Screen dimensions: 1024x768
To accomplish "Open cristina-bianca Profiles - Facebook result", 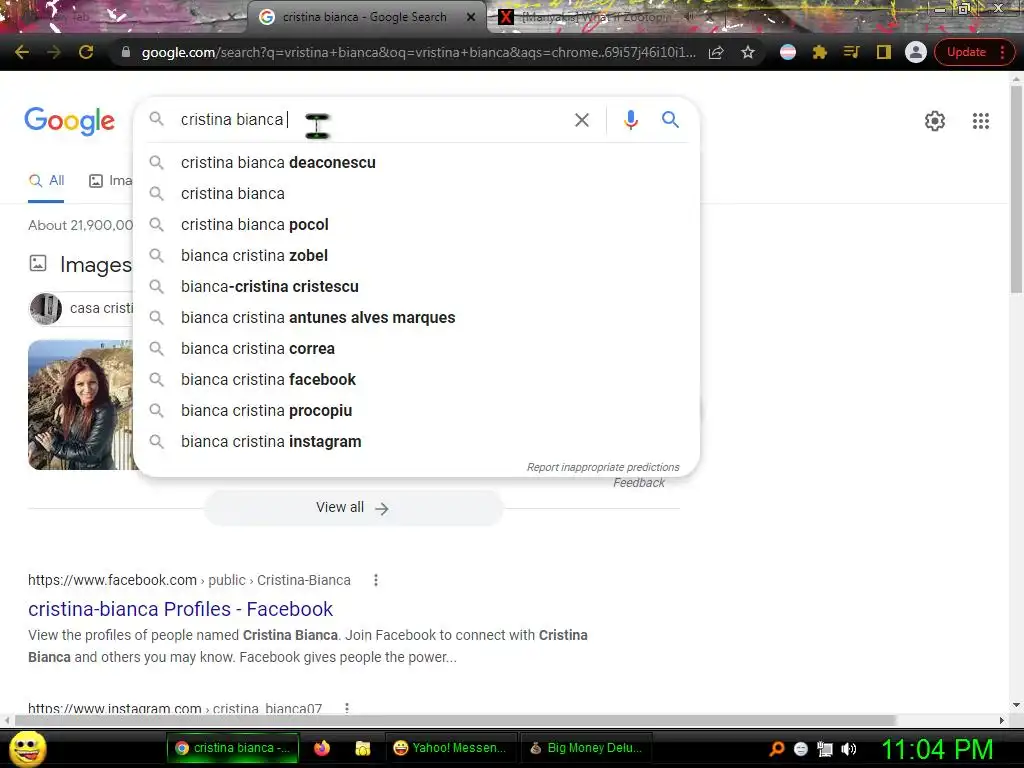I will coord(180,609).
